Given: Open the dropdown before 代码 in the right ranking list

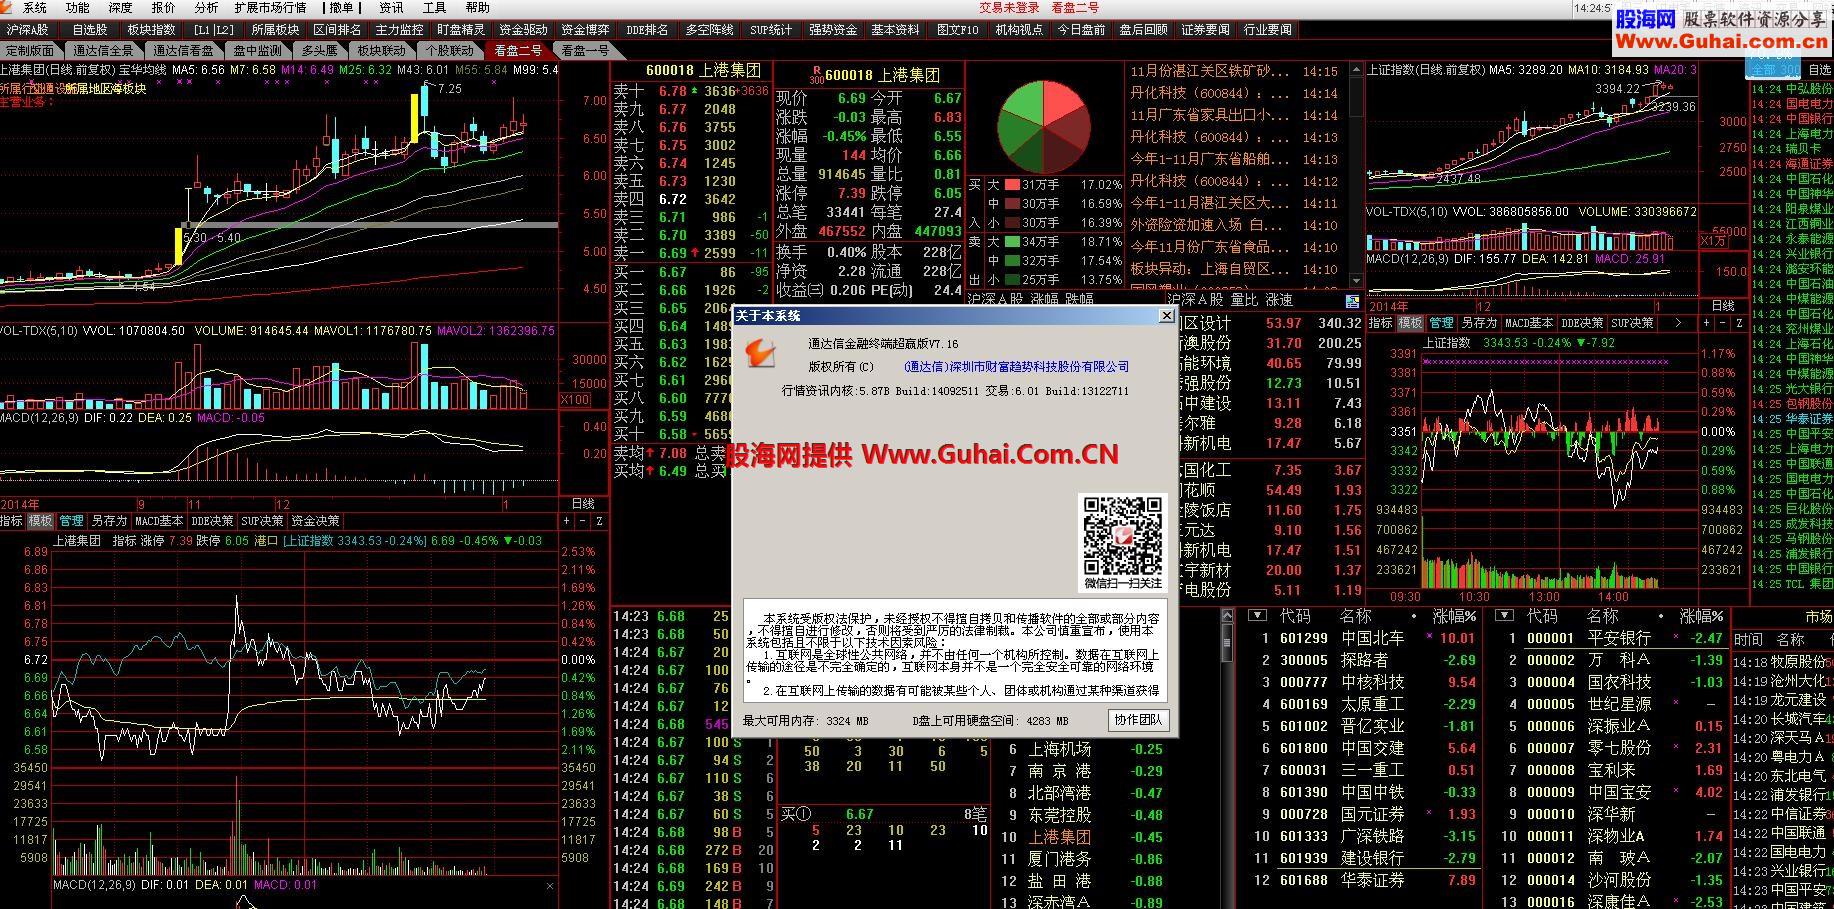Looking at the screenshot, I should click(1504, 616).
